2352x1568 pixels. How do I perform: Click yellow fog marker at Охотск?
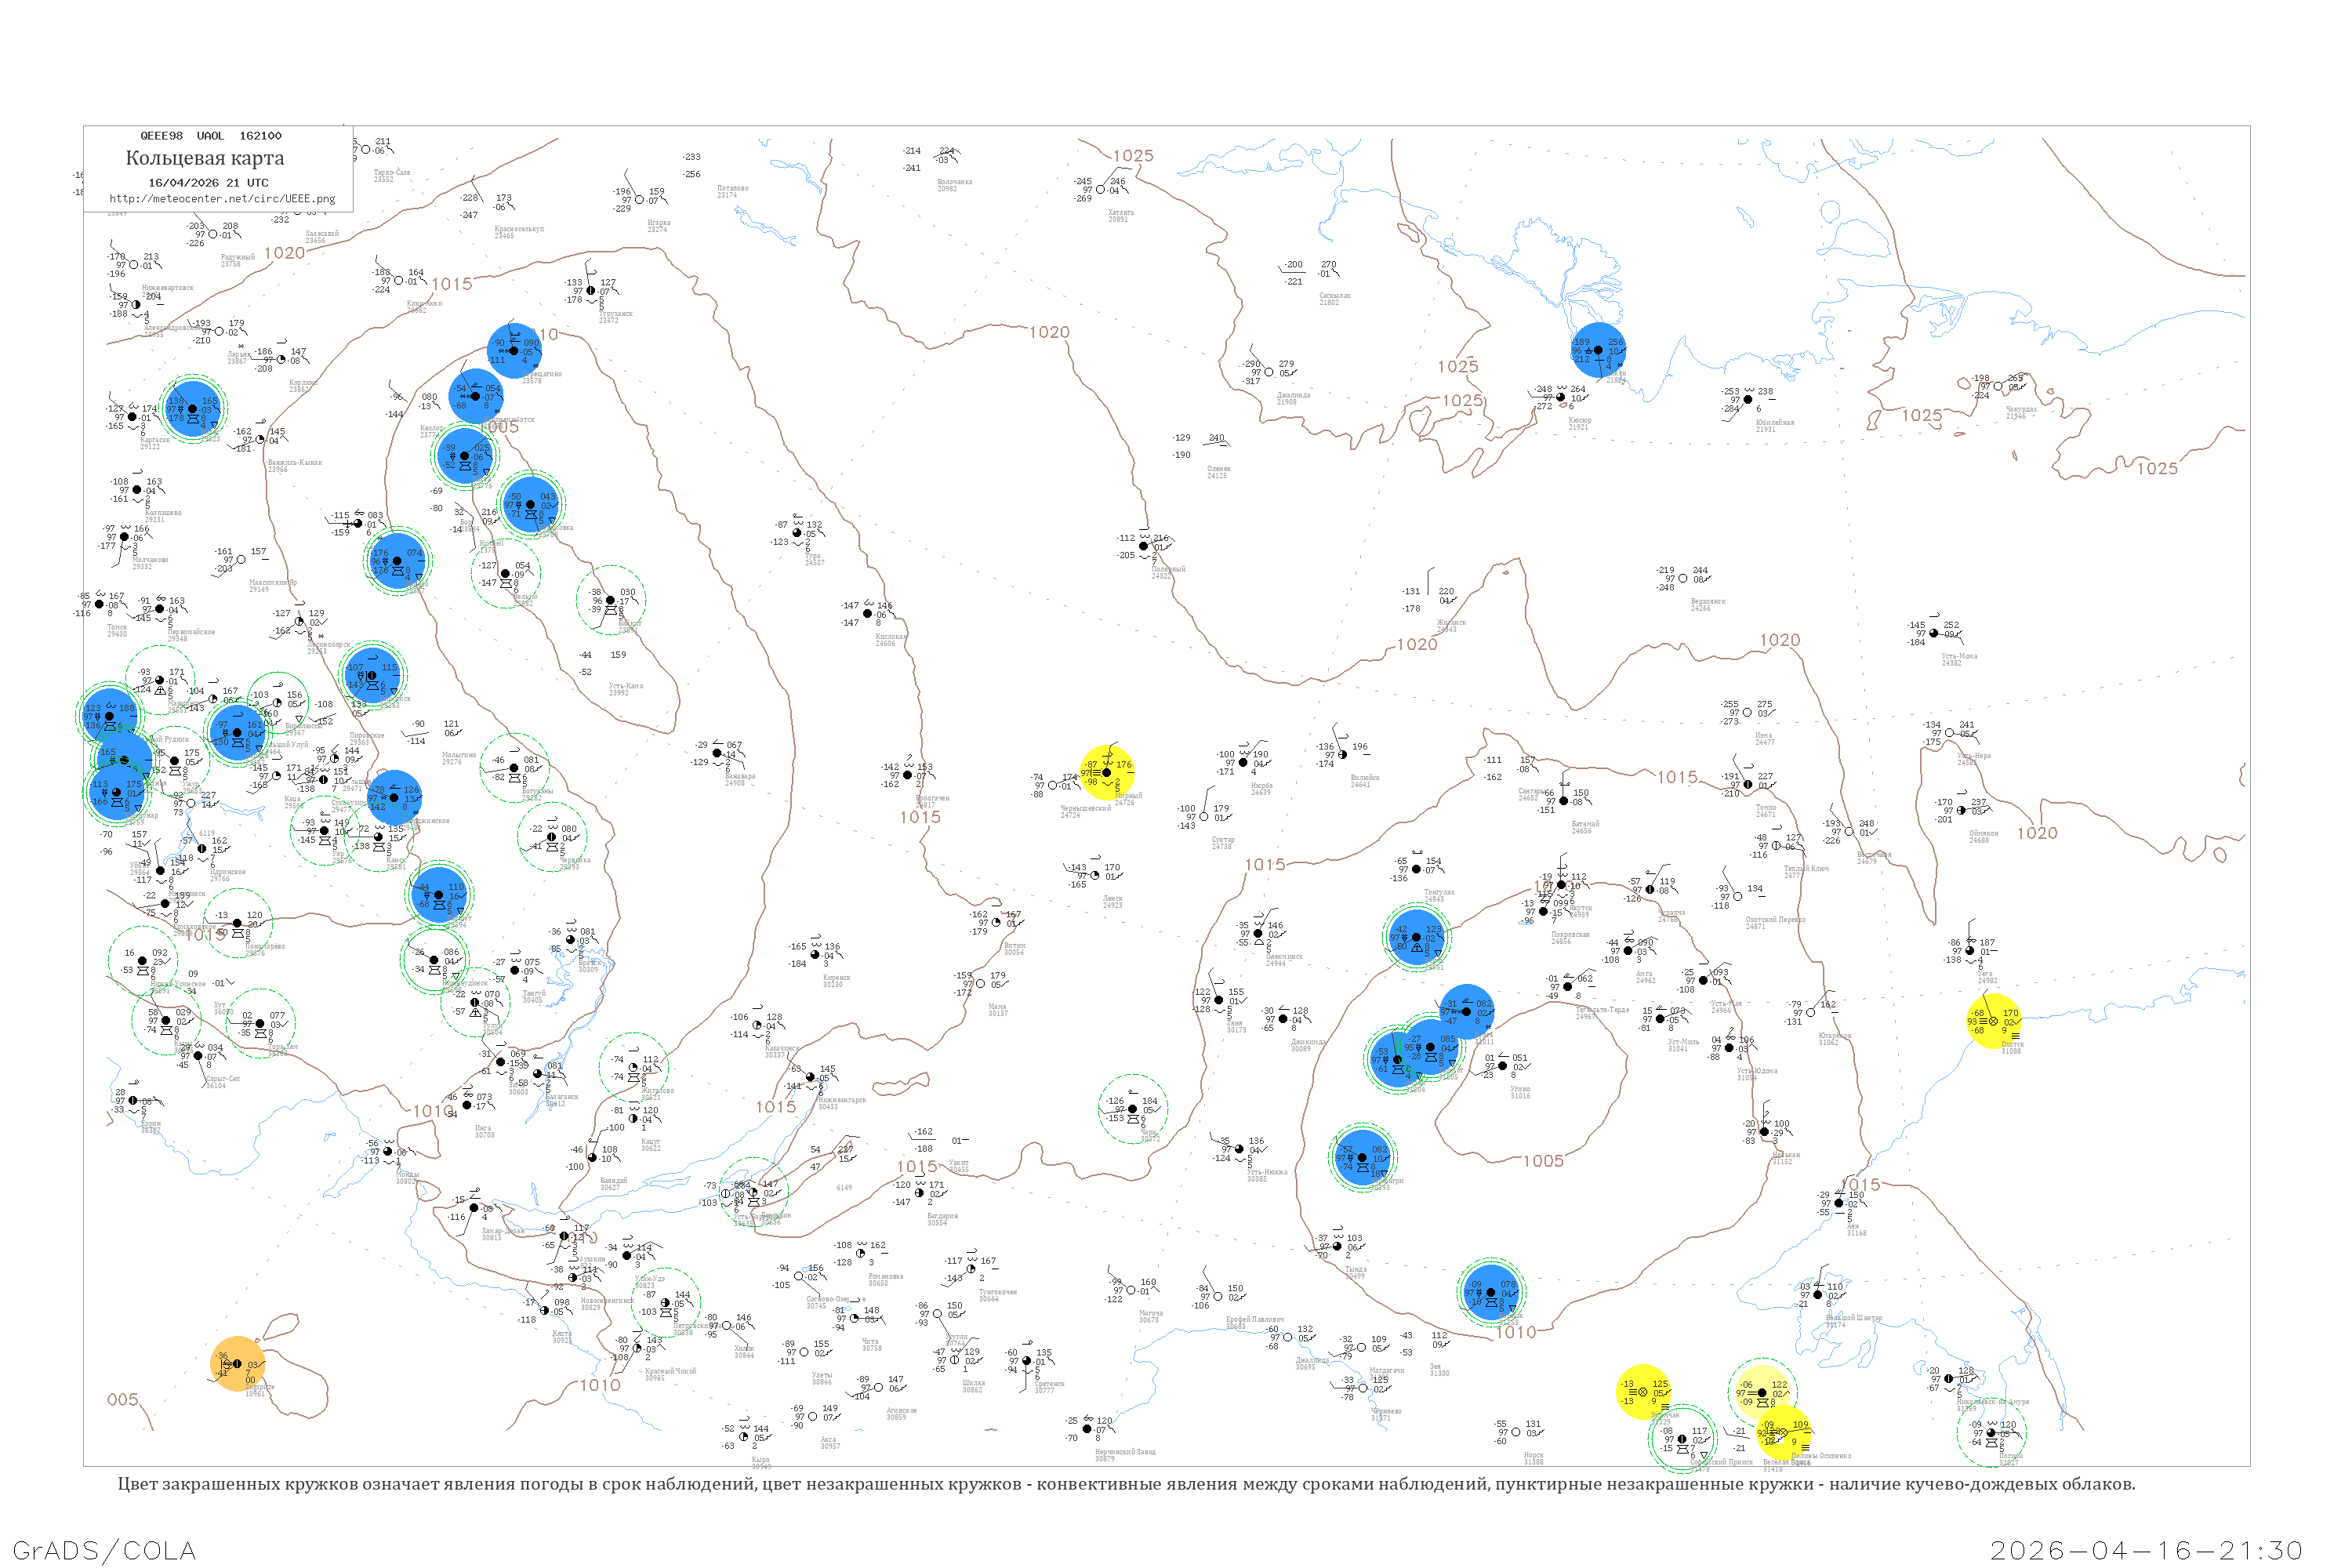pos(1993,1021)
